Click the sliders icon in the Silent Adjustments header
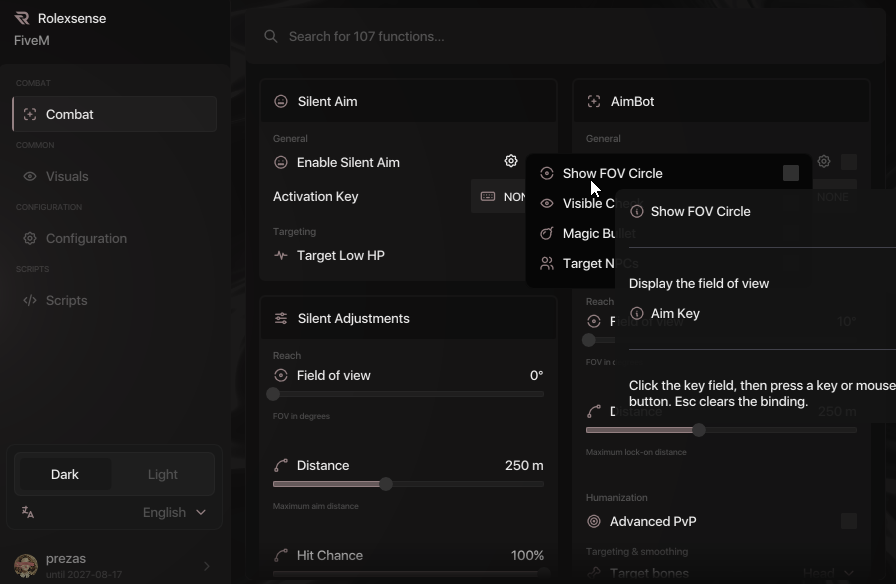The height and width of the screenshot is (584, 896). [x=281, y=318]
